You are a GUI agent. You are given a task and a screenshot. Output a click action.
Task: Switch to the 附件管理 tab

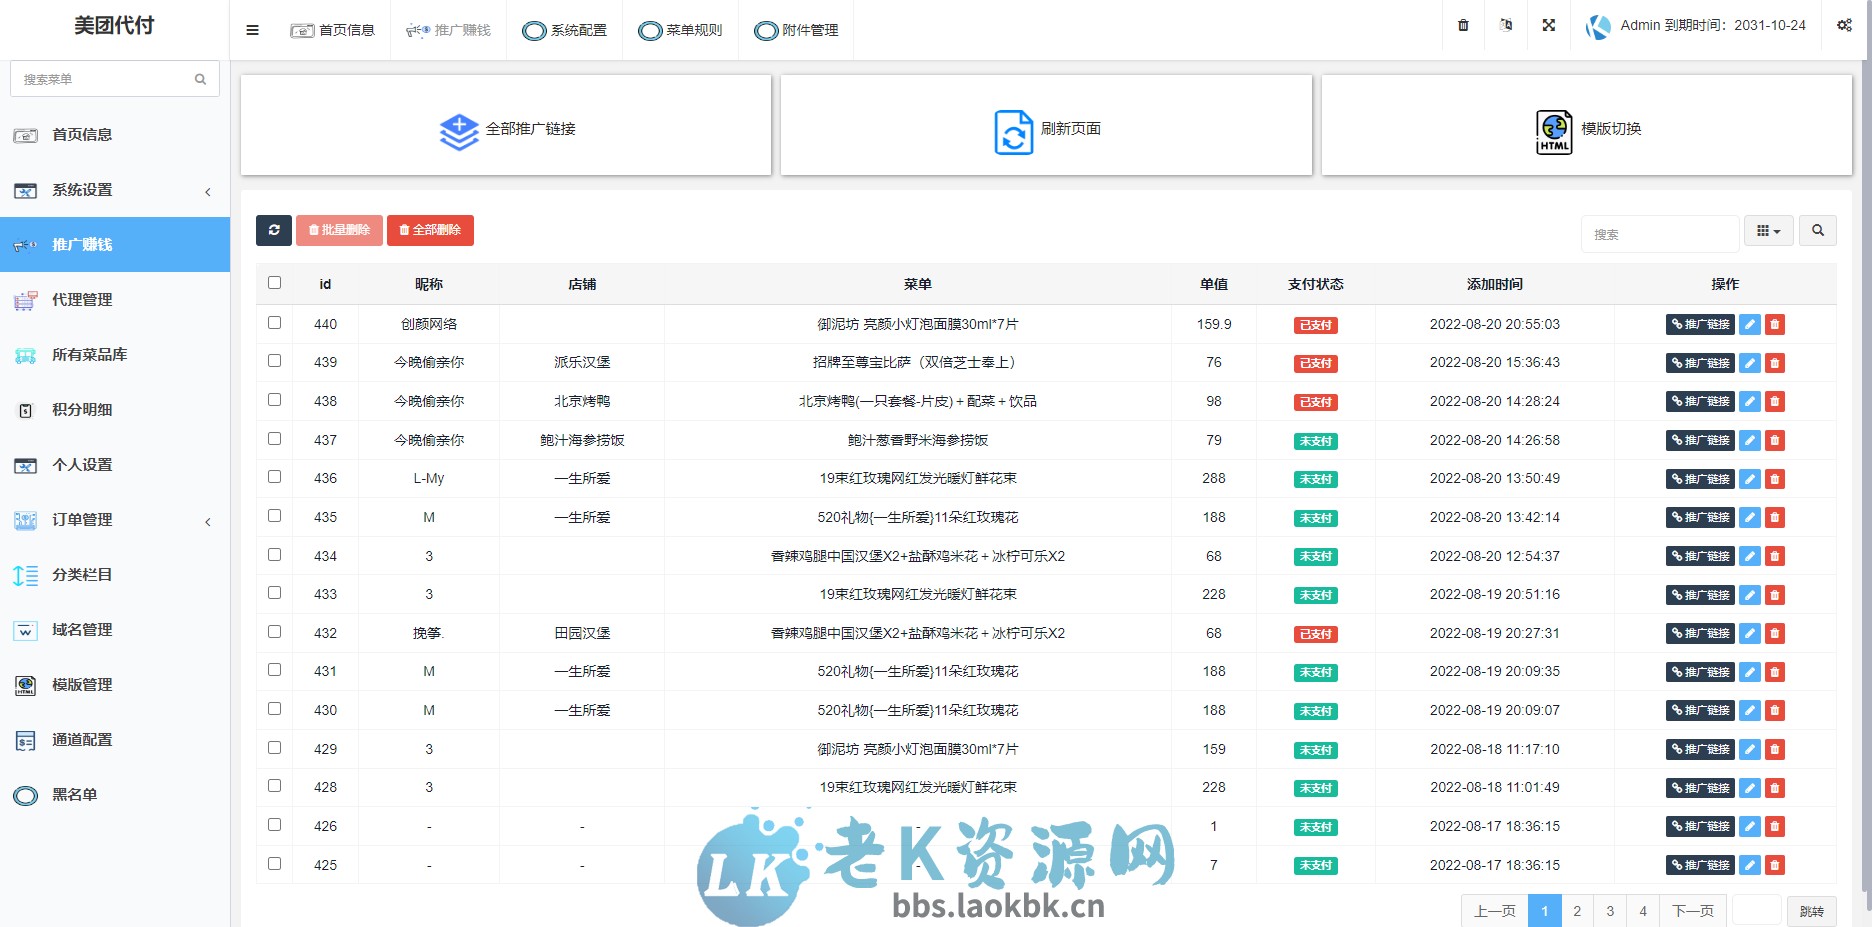(796, 30)
